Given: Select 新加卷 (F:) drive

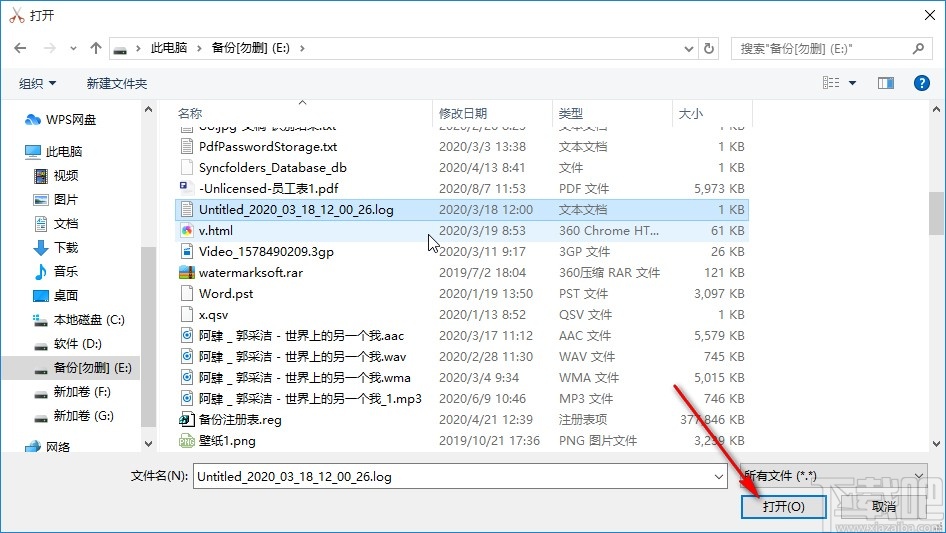Looking at the screenshot, I should 71,392.
